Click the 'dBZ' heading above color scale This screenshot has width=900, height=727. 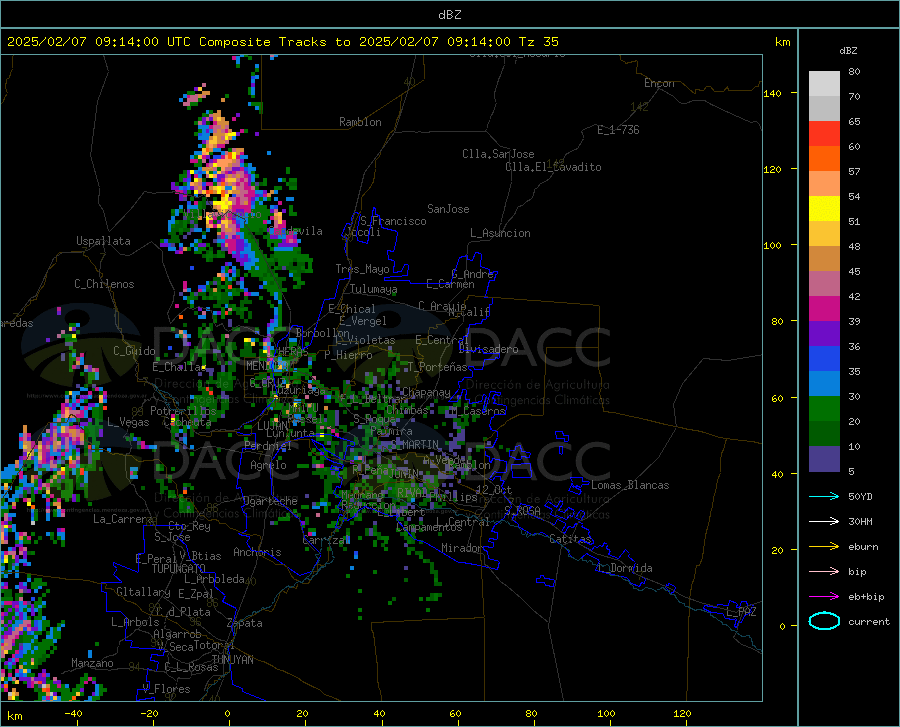[x=848, y=50]
